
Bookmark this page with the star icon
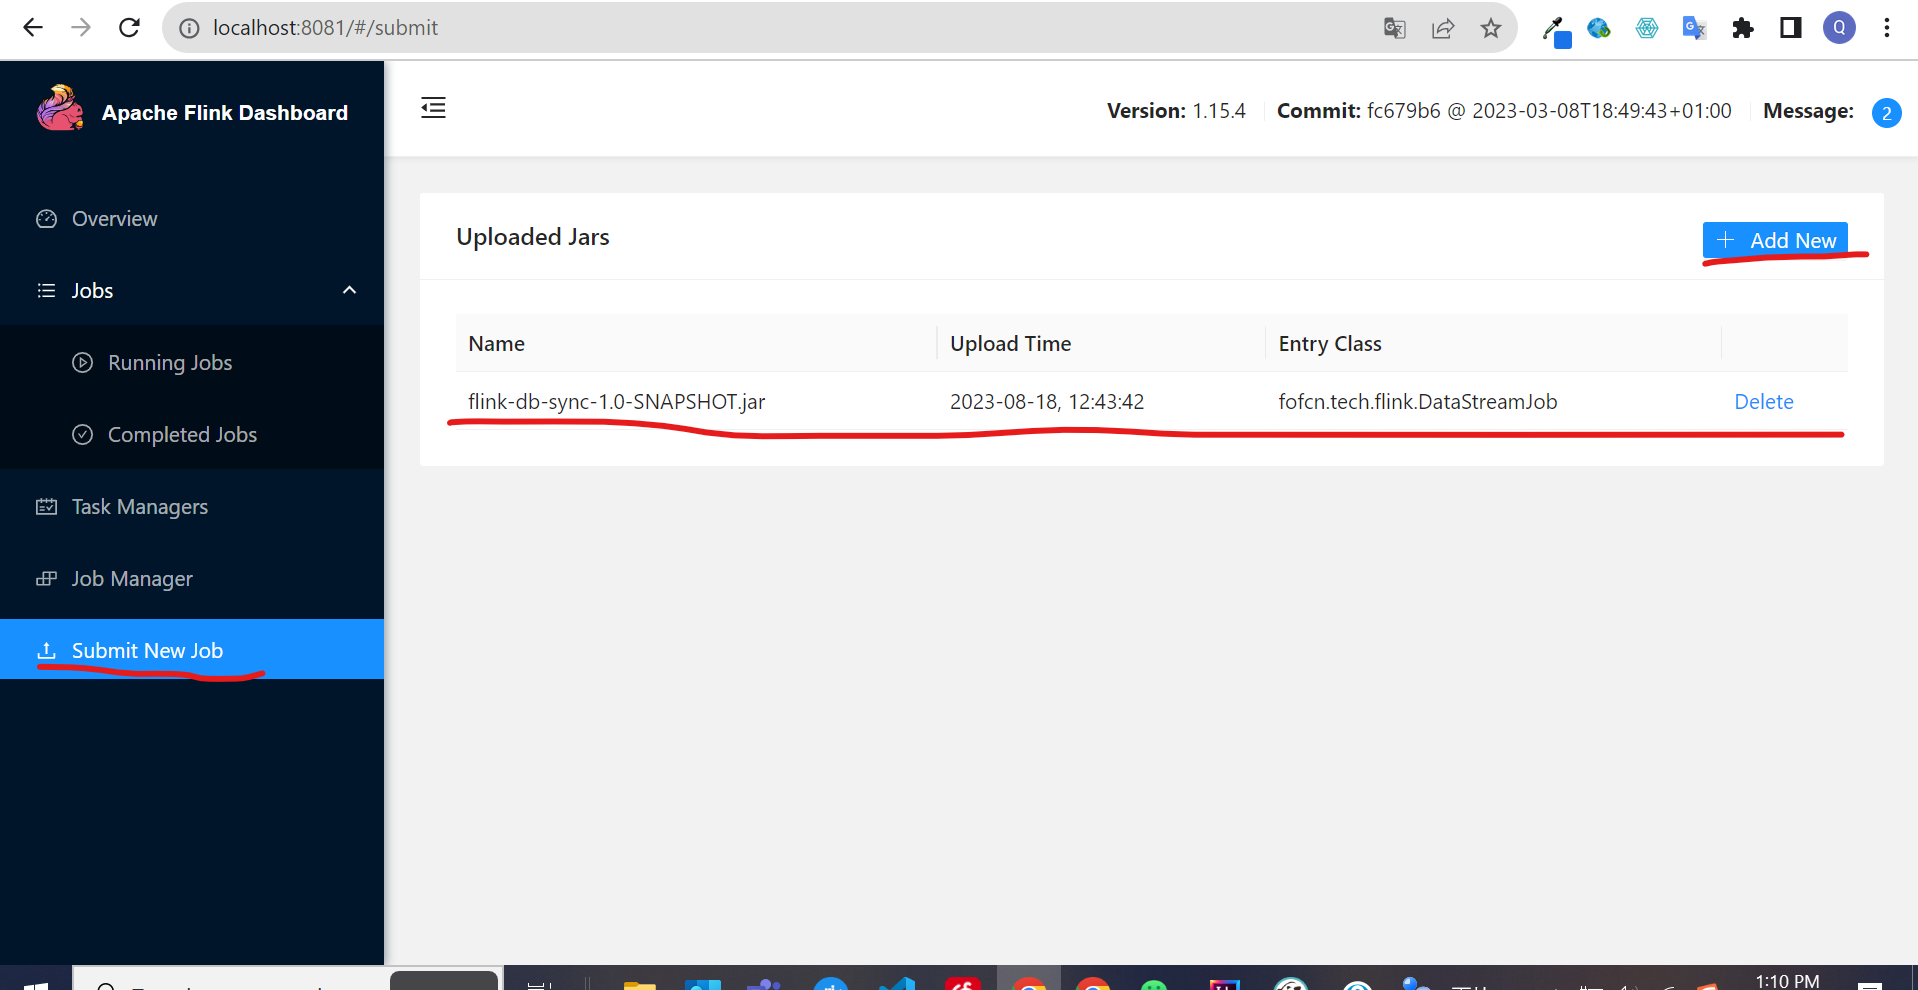tap(1490, 28)
